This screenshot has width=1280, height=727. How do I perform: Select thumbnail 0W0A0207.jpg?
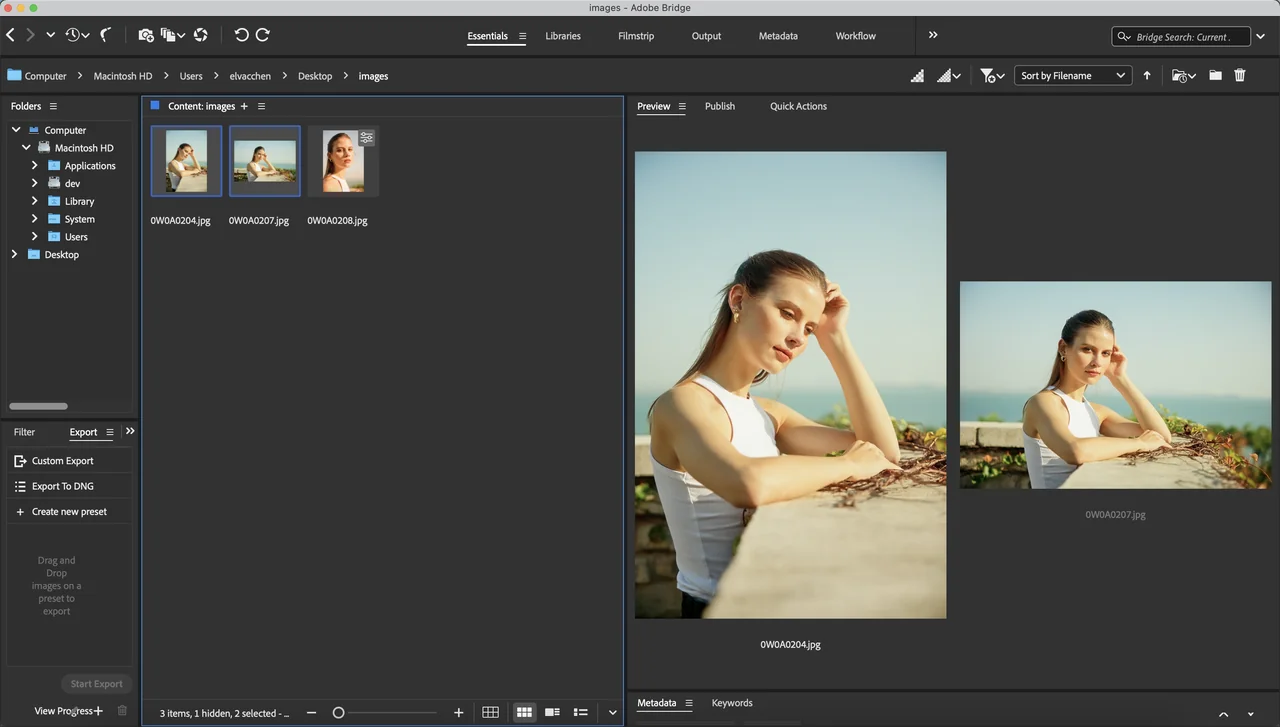[x=265, y=161]
